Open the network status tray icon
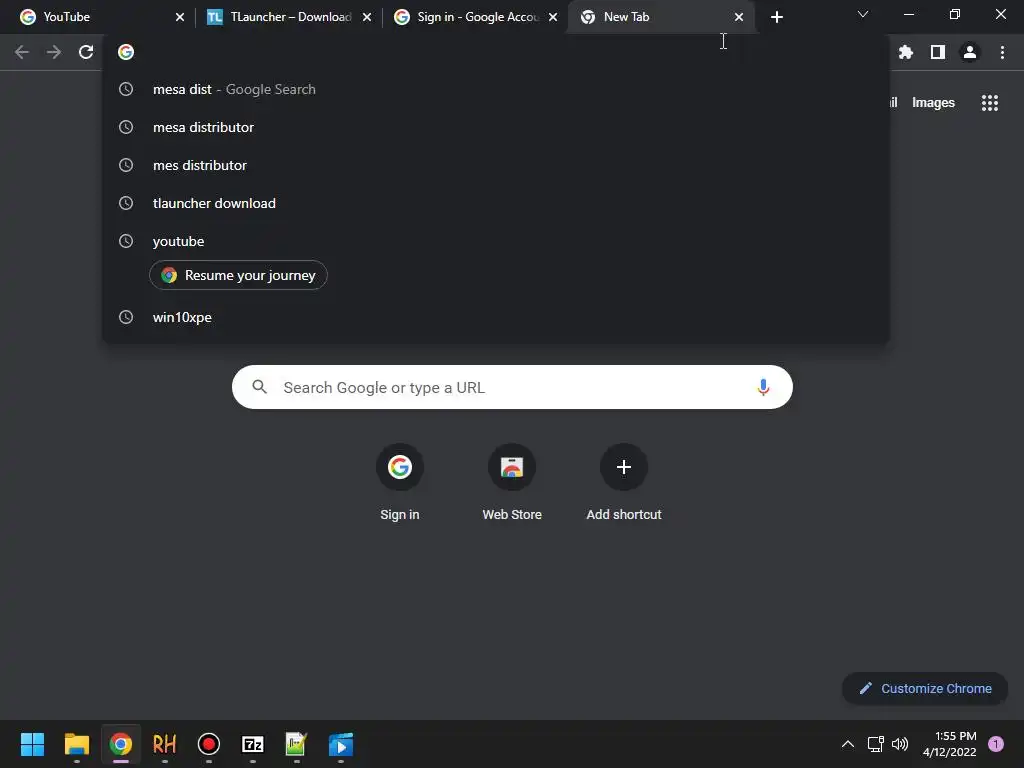Viewport: 1024px width, 768px height. [x=875, y=744]
